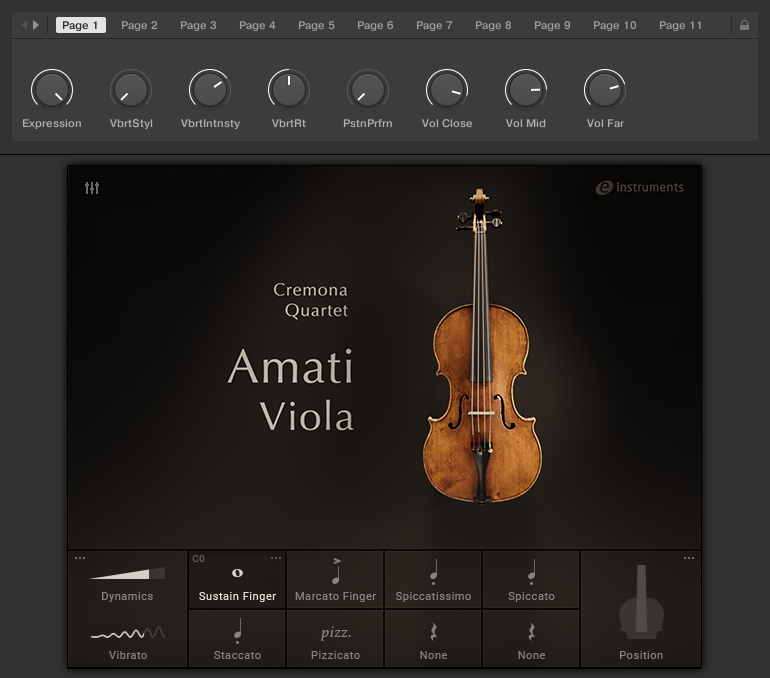Open Page 11 tab

pyautogui.click(x=681, y=25)
